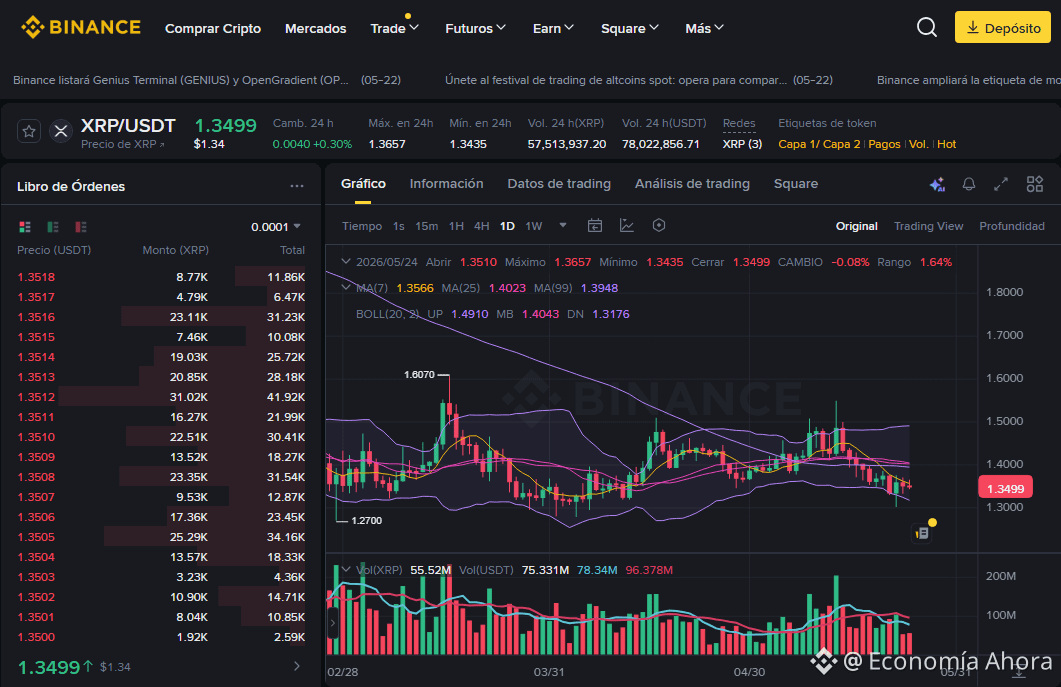Collapse the MA indicator row chevron
1061x687 pixels.
click(x=346, y=288)
